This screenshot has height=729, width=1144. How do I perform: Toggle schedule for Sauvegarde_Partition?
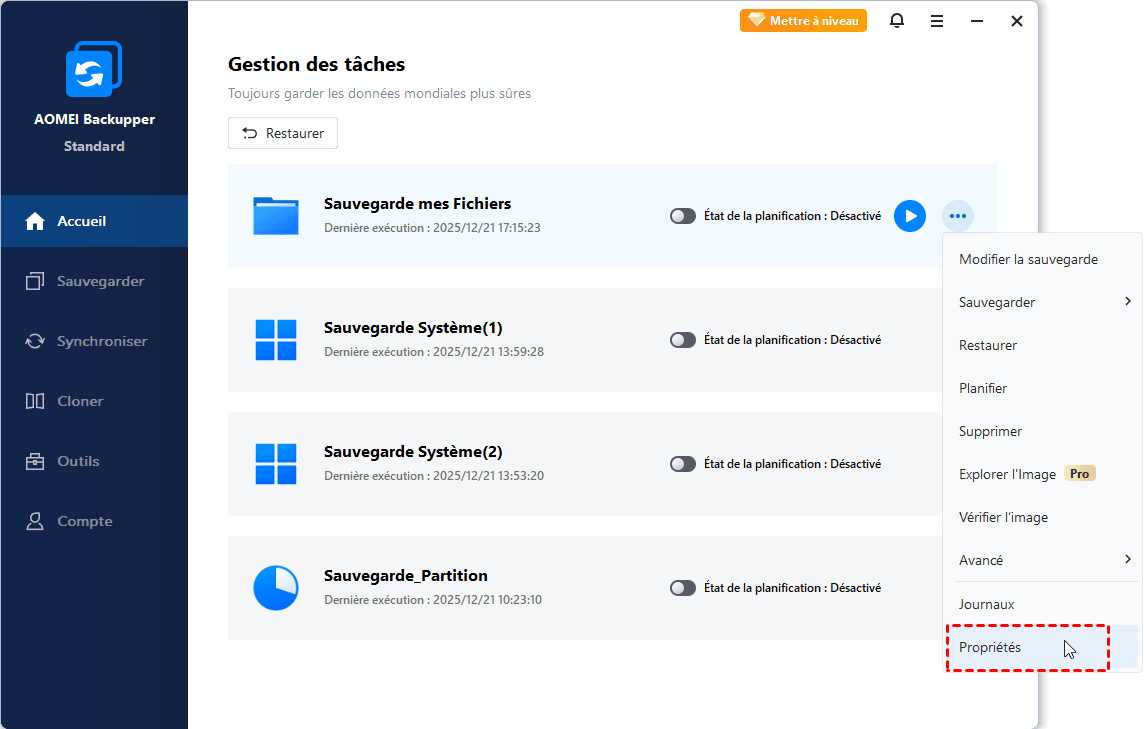point(683,588)
